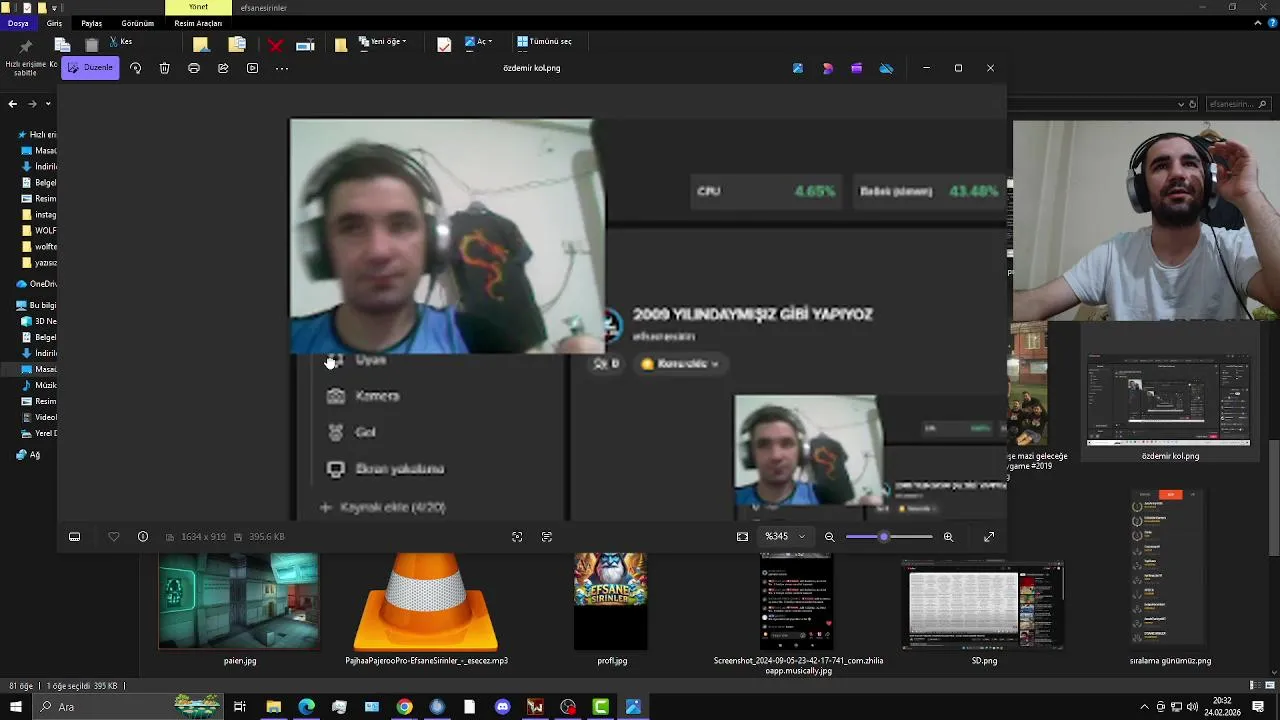Share the image using the share icon
The height and width of the screenshot is (720, 1280).
[x=223, y=68]
